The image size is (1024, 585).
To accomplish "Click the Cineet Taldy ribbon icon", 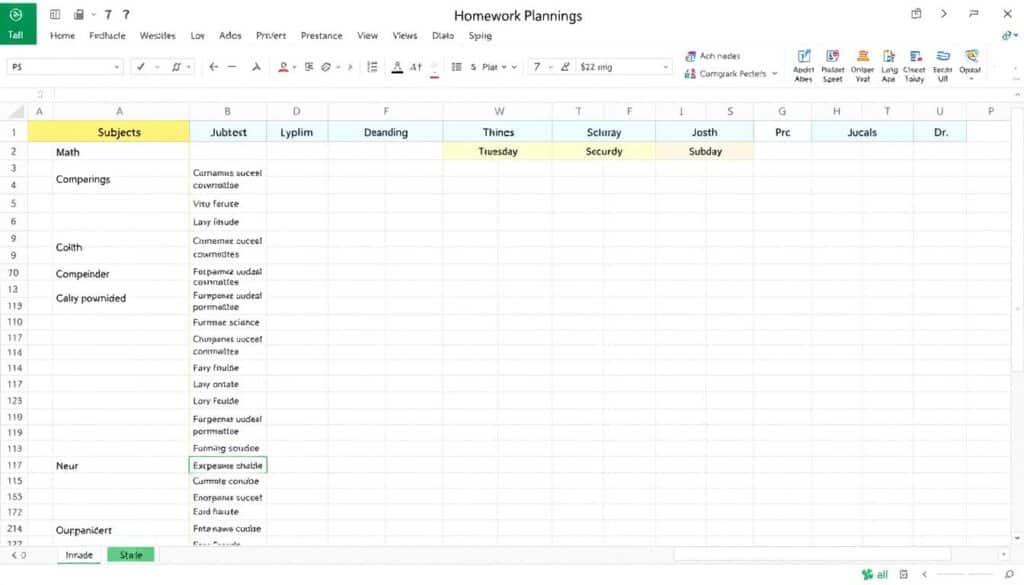I will click(x=914, y=66).
